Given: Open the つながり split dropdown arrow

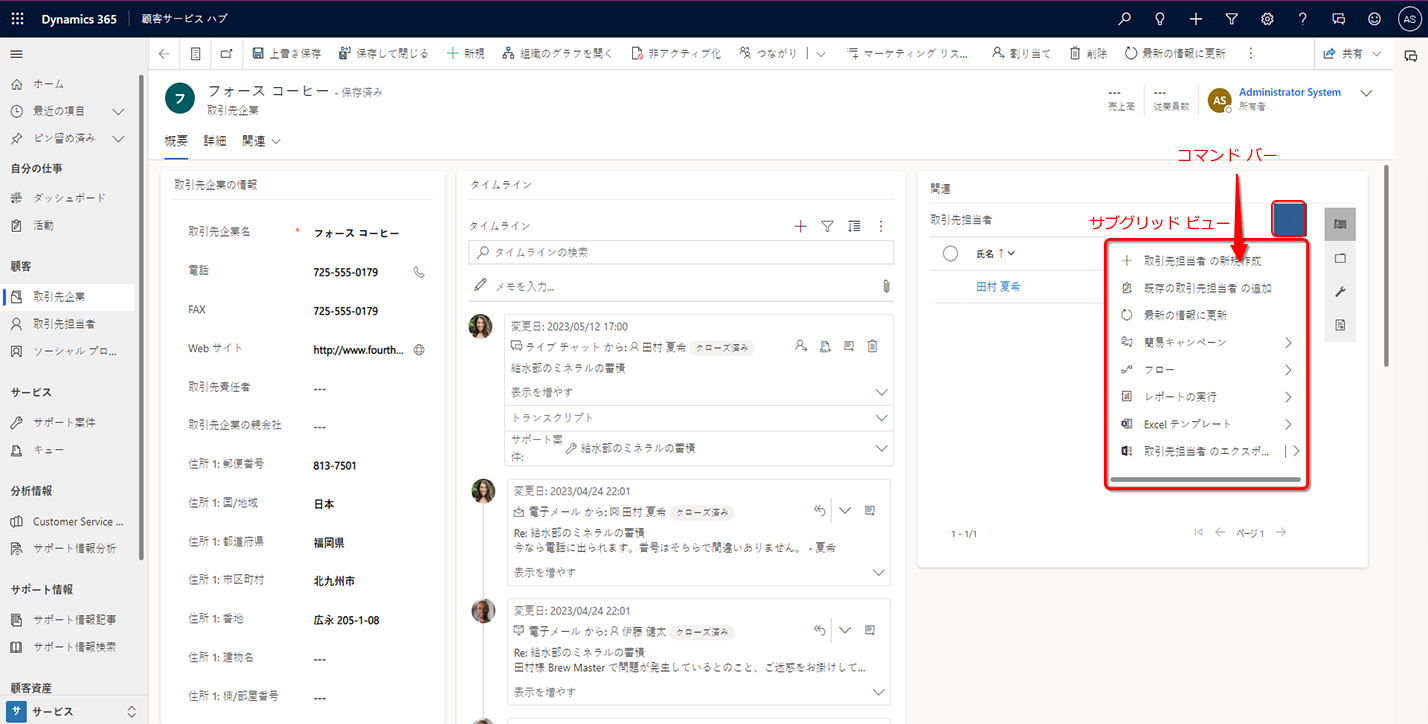Looking at the screenshot, I should pos(821,54).
